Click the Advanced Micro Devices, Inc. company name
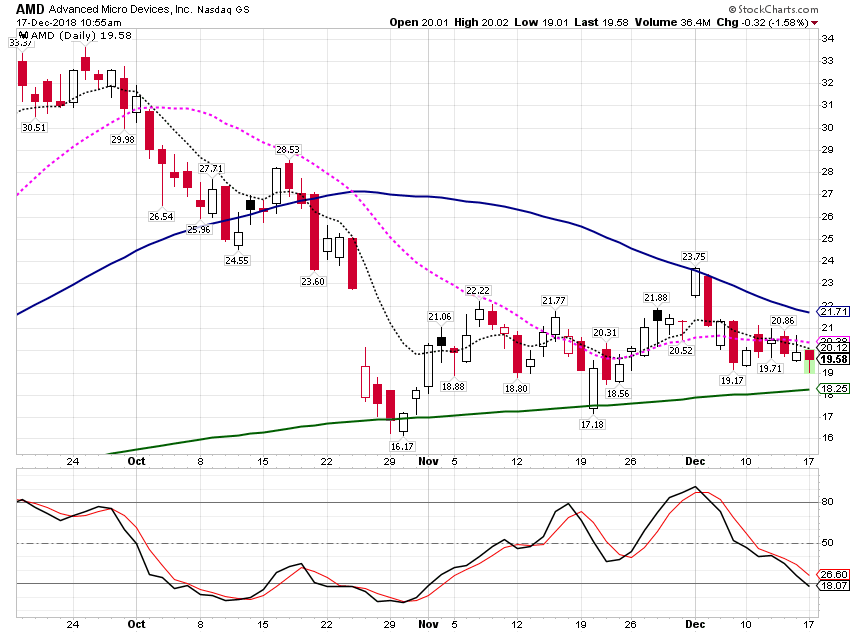This screenshot has width=850, height=633. [120, 9]
